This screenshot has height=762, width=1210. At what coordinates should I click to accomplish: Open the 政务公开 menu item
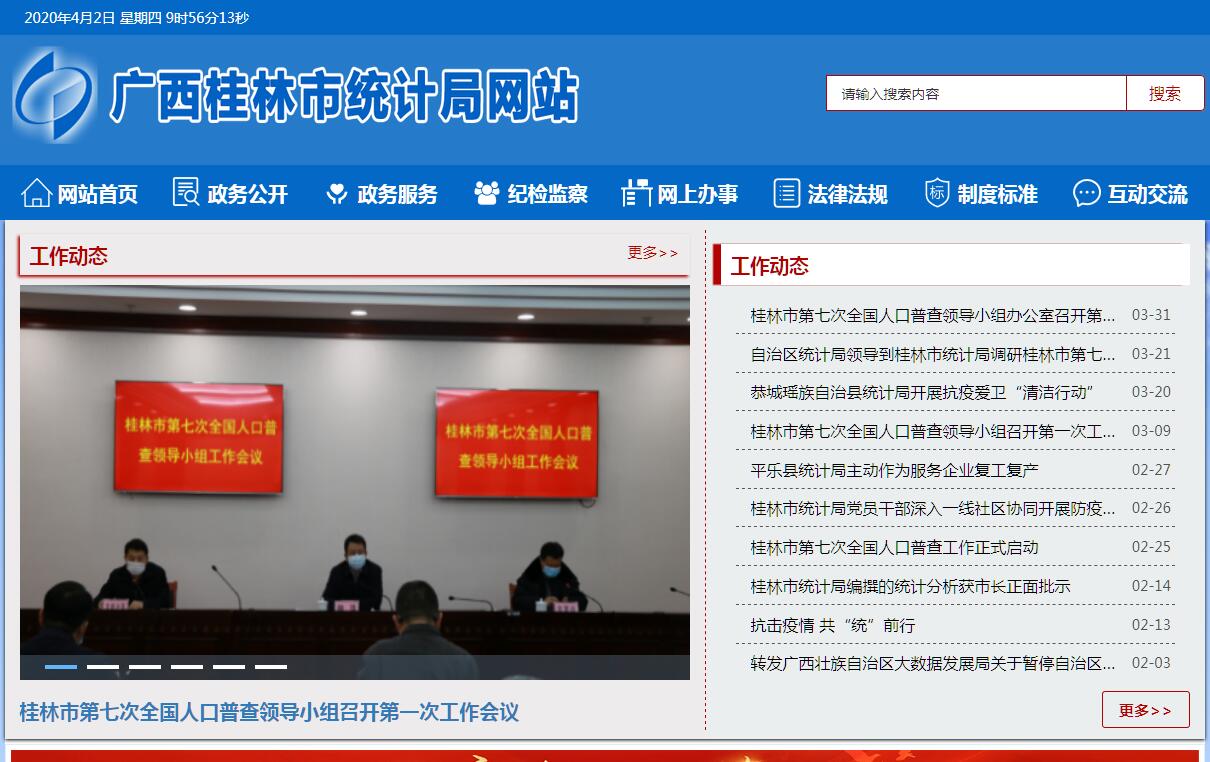point(247,194)
